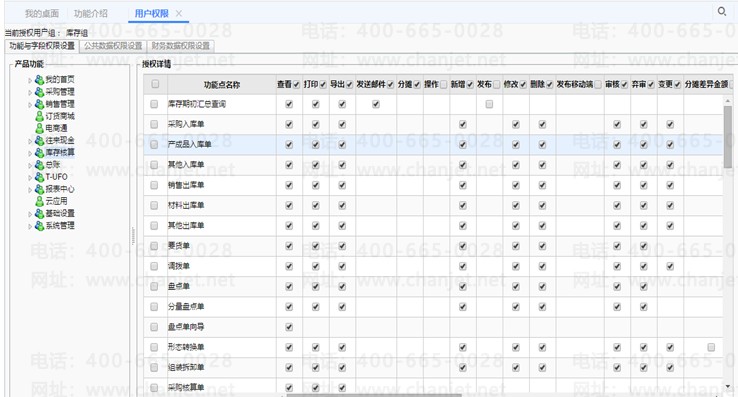Switch to the 功能介绍 tab

point(91,14)
